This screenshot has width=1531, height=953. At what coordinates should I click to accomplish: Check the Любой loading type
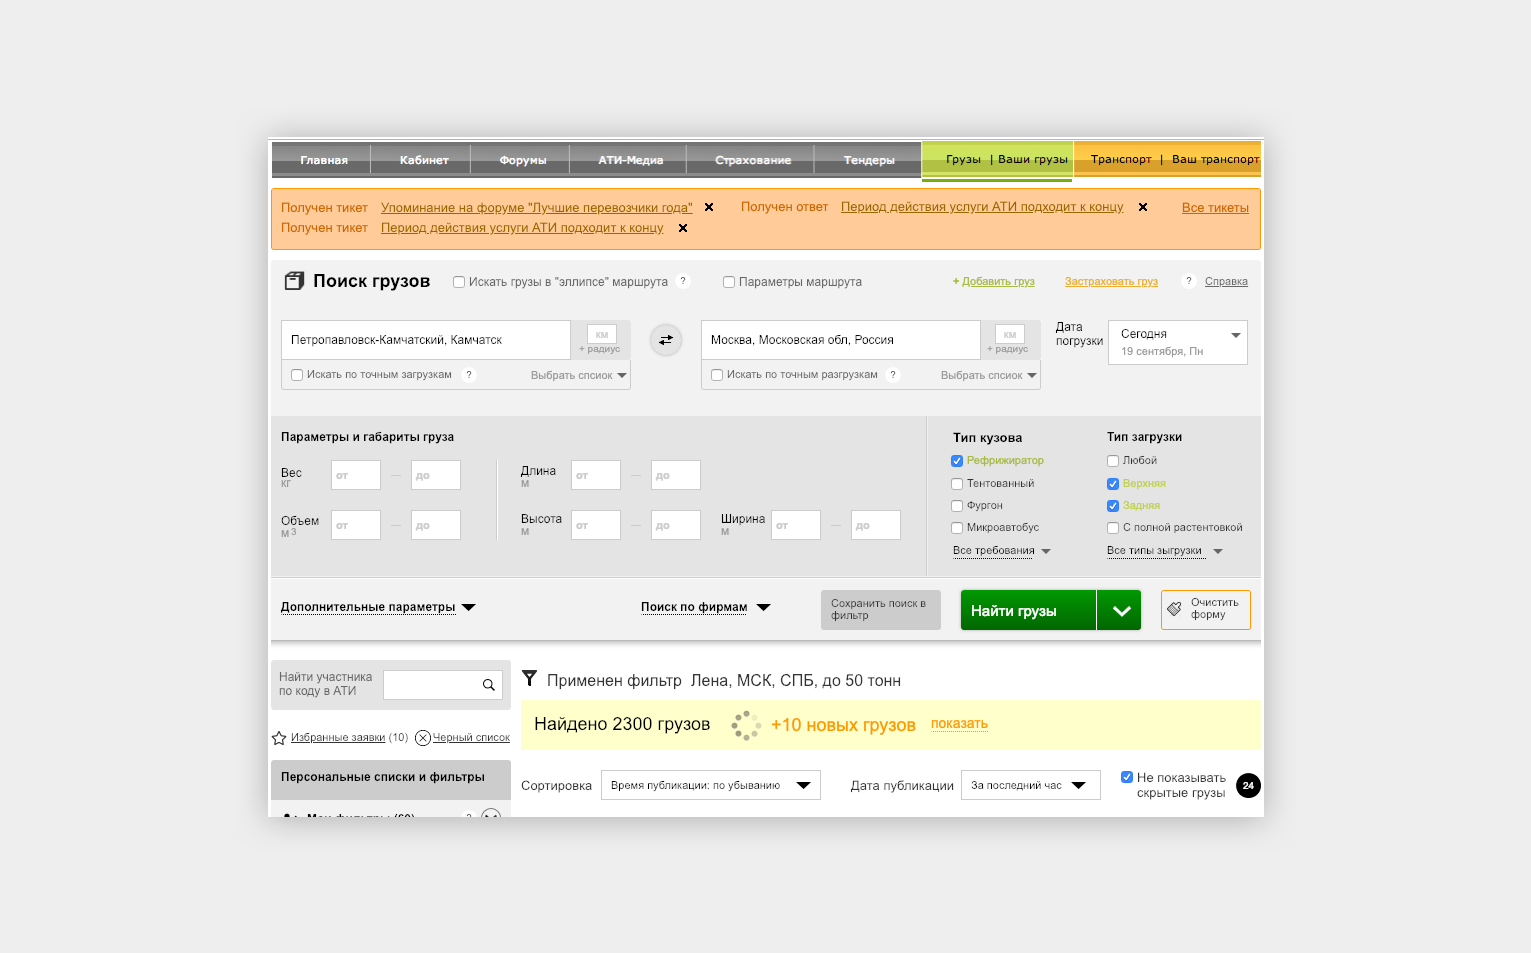coord(1113,461)
